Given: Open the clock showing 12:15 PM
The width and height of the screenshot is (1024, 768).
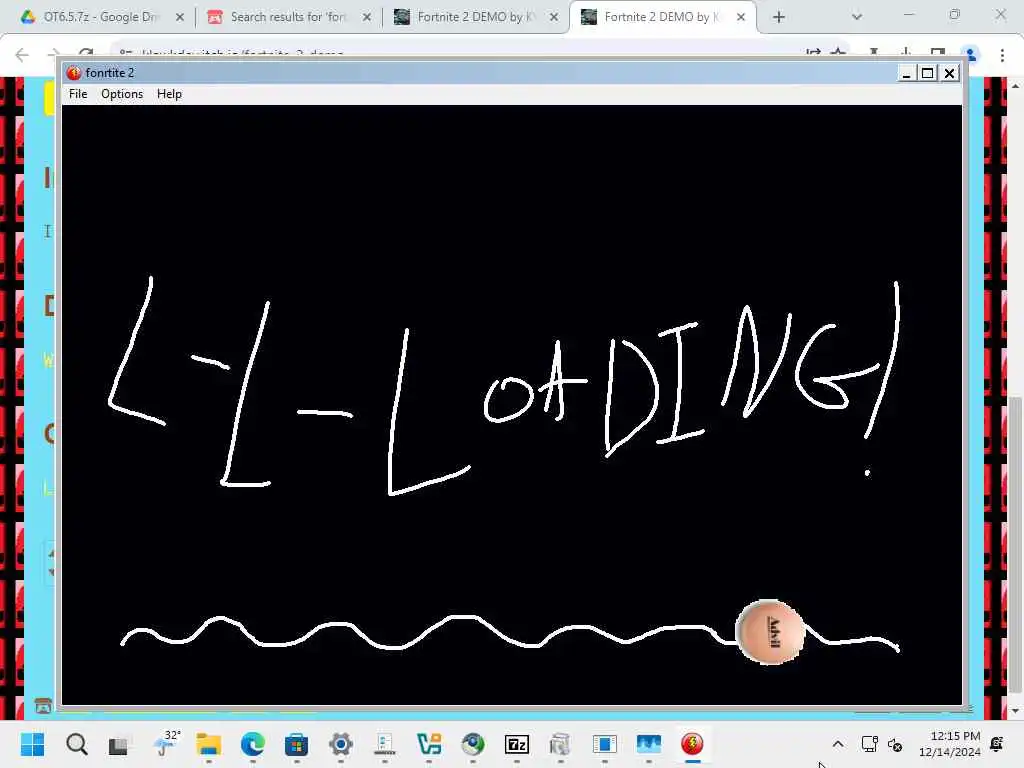Looking at the screenshot, I should [950, 744].
